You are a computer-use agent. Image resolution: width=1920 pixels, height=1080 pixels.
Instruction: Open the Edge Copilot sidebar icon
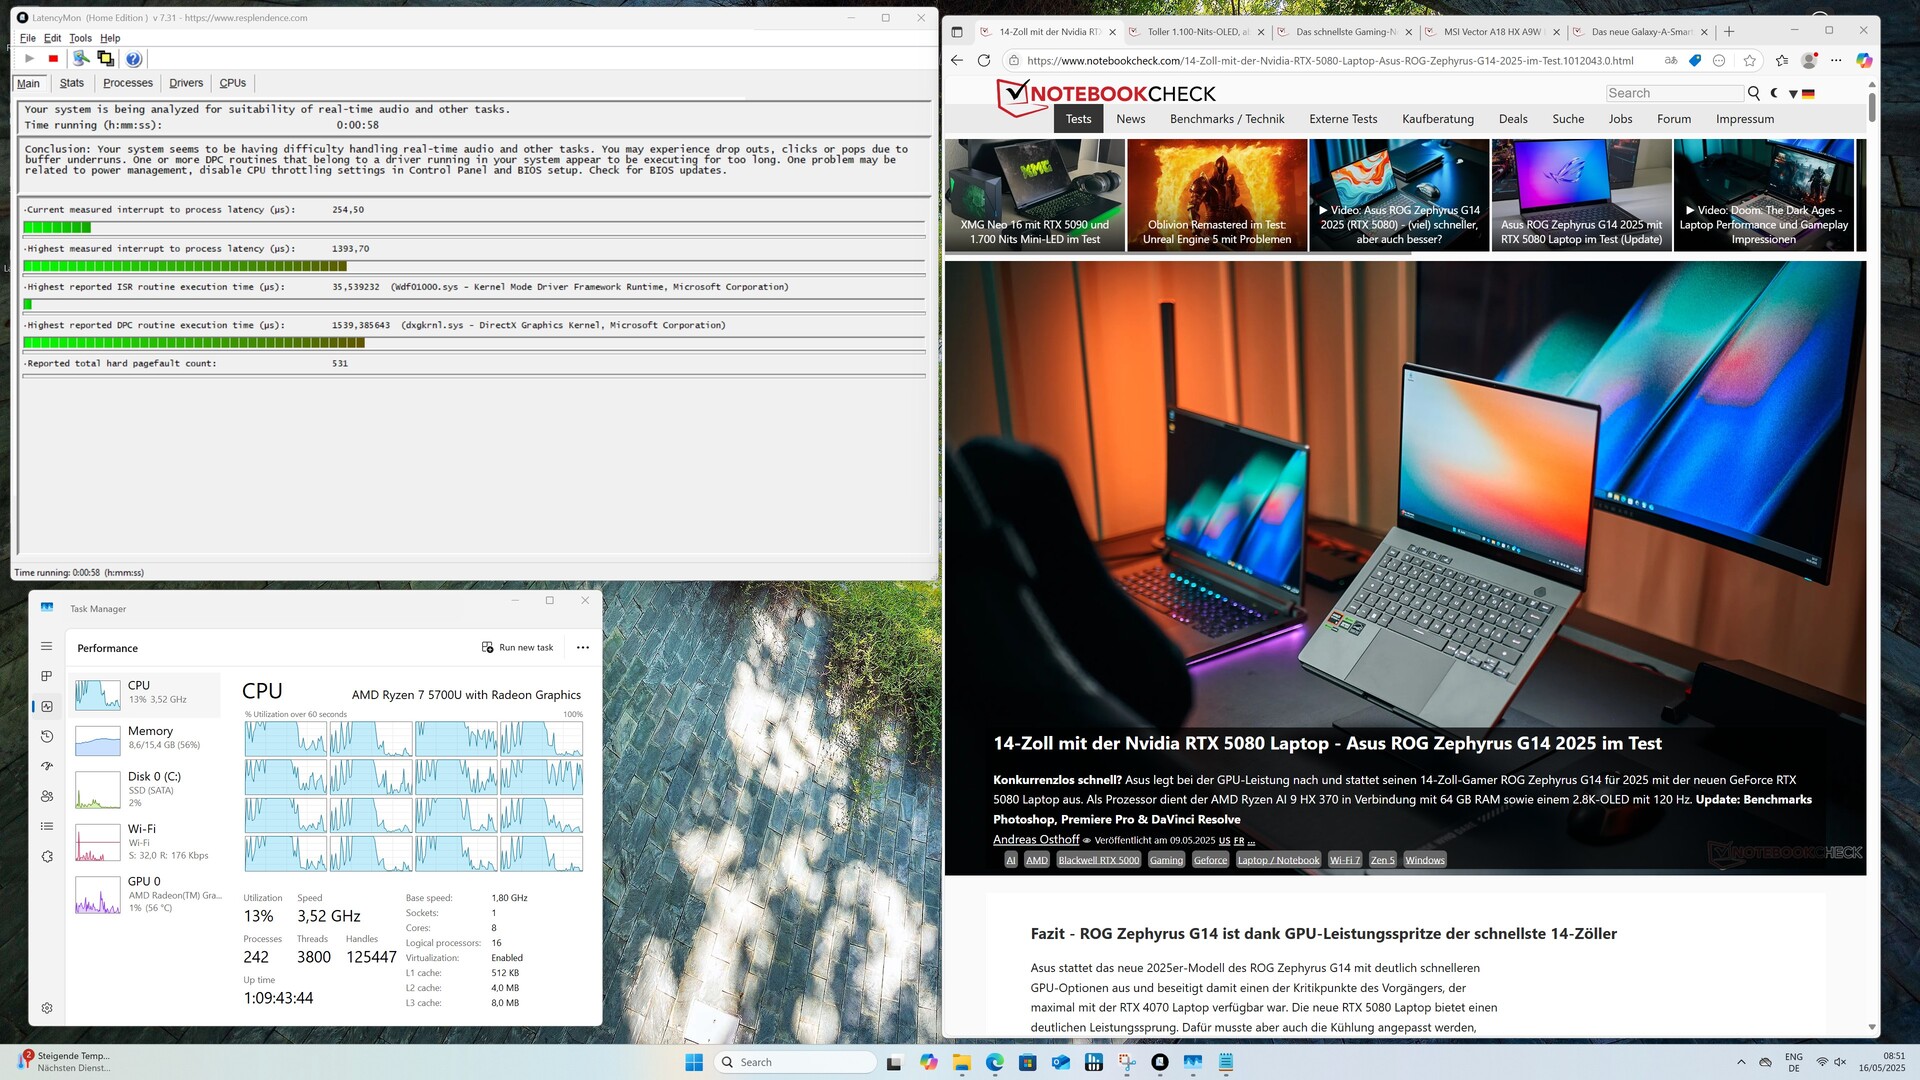click(x=1864, y=60)
